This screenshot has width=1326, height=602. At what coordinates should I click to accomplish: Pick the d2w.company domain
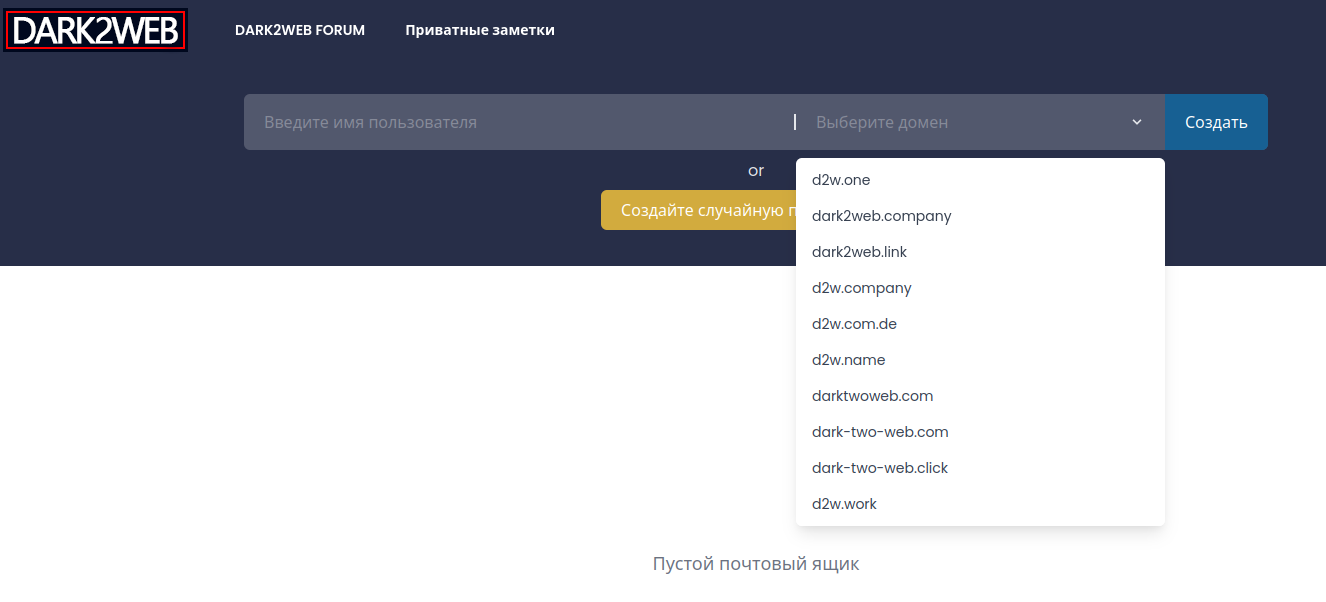click(x=980, y=288)
